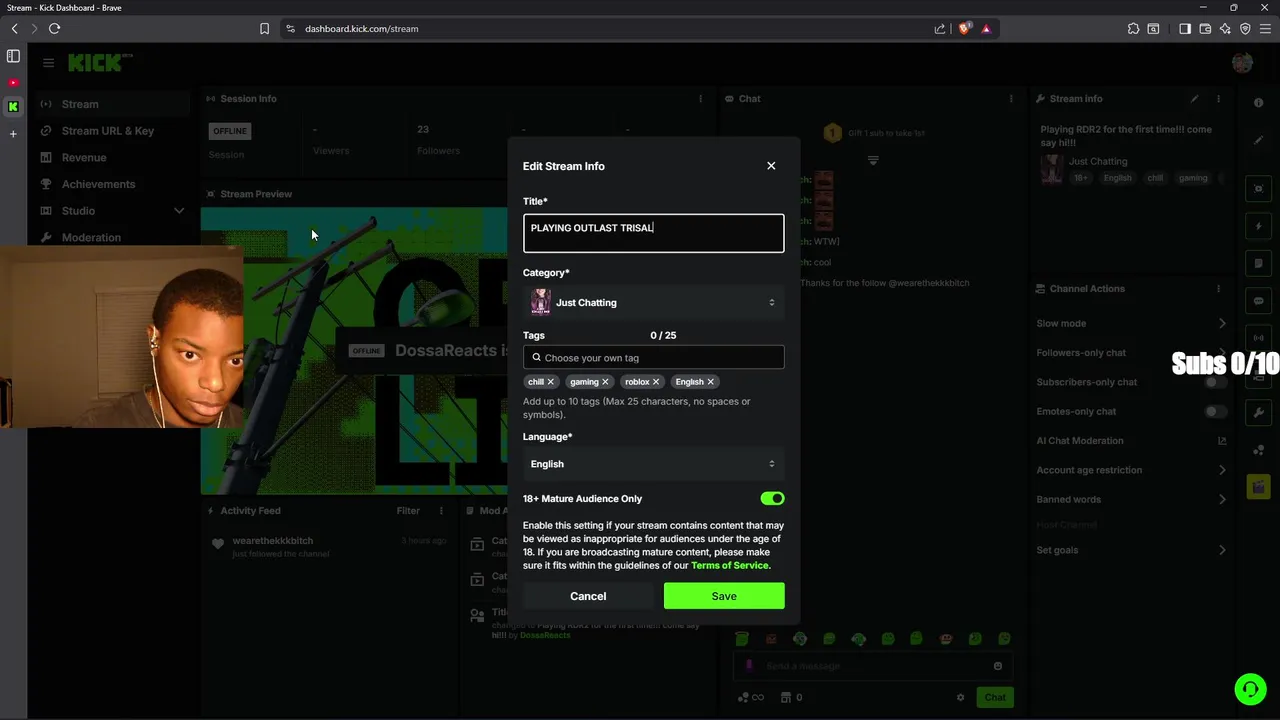The height and width of the screenshot is (720, 1280).
Task: Remove the roblox tag
Action: tap(656, 382)
